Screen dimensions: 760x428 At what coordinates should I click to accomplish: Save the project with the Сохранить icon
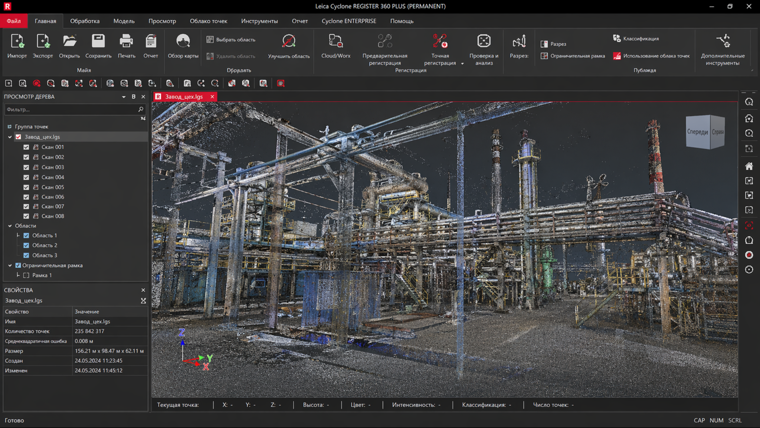click(x=98, y=41)
